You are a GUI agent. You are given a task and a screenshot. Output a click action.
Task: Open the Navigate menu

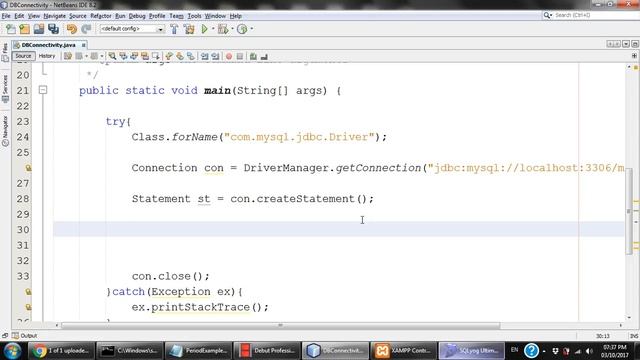click(55, 16)
